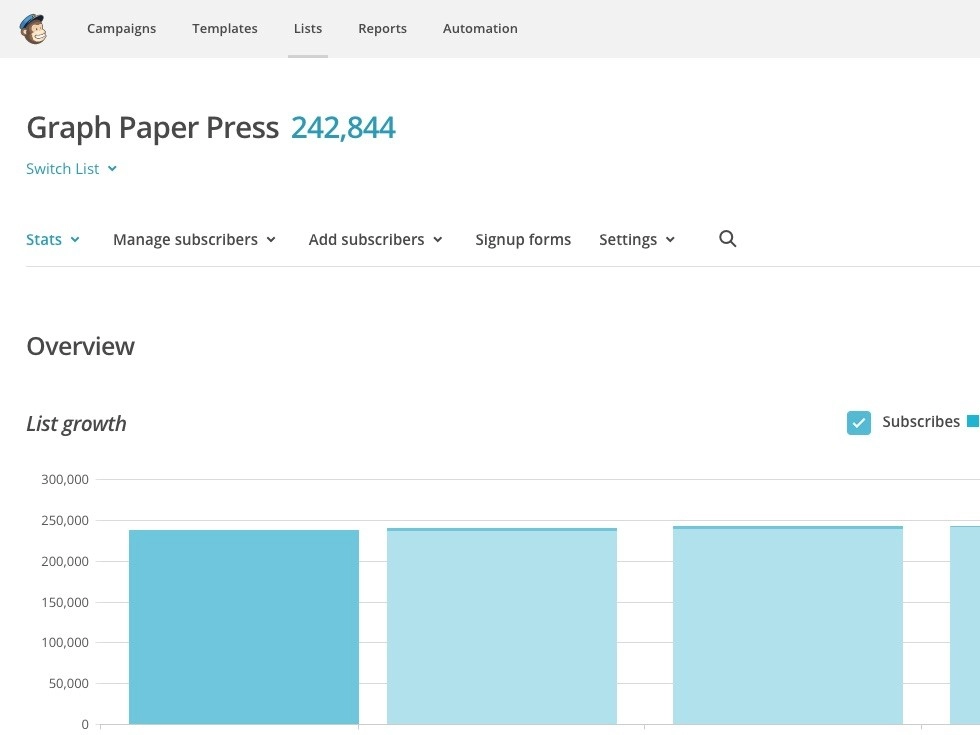The image size is (980, 735).
Task: Navigate to the Reports section
Action: click(x=382, y=29)
